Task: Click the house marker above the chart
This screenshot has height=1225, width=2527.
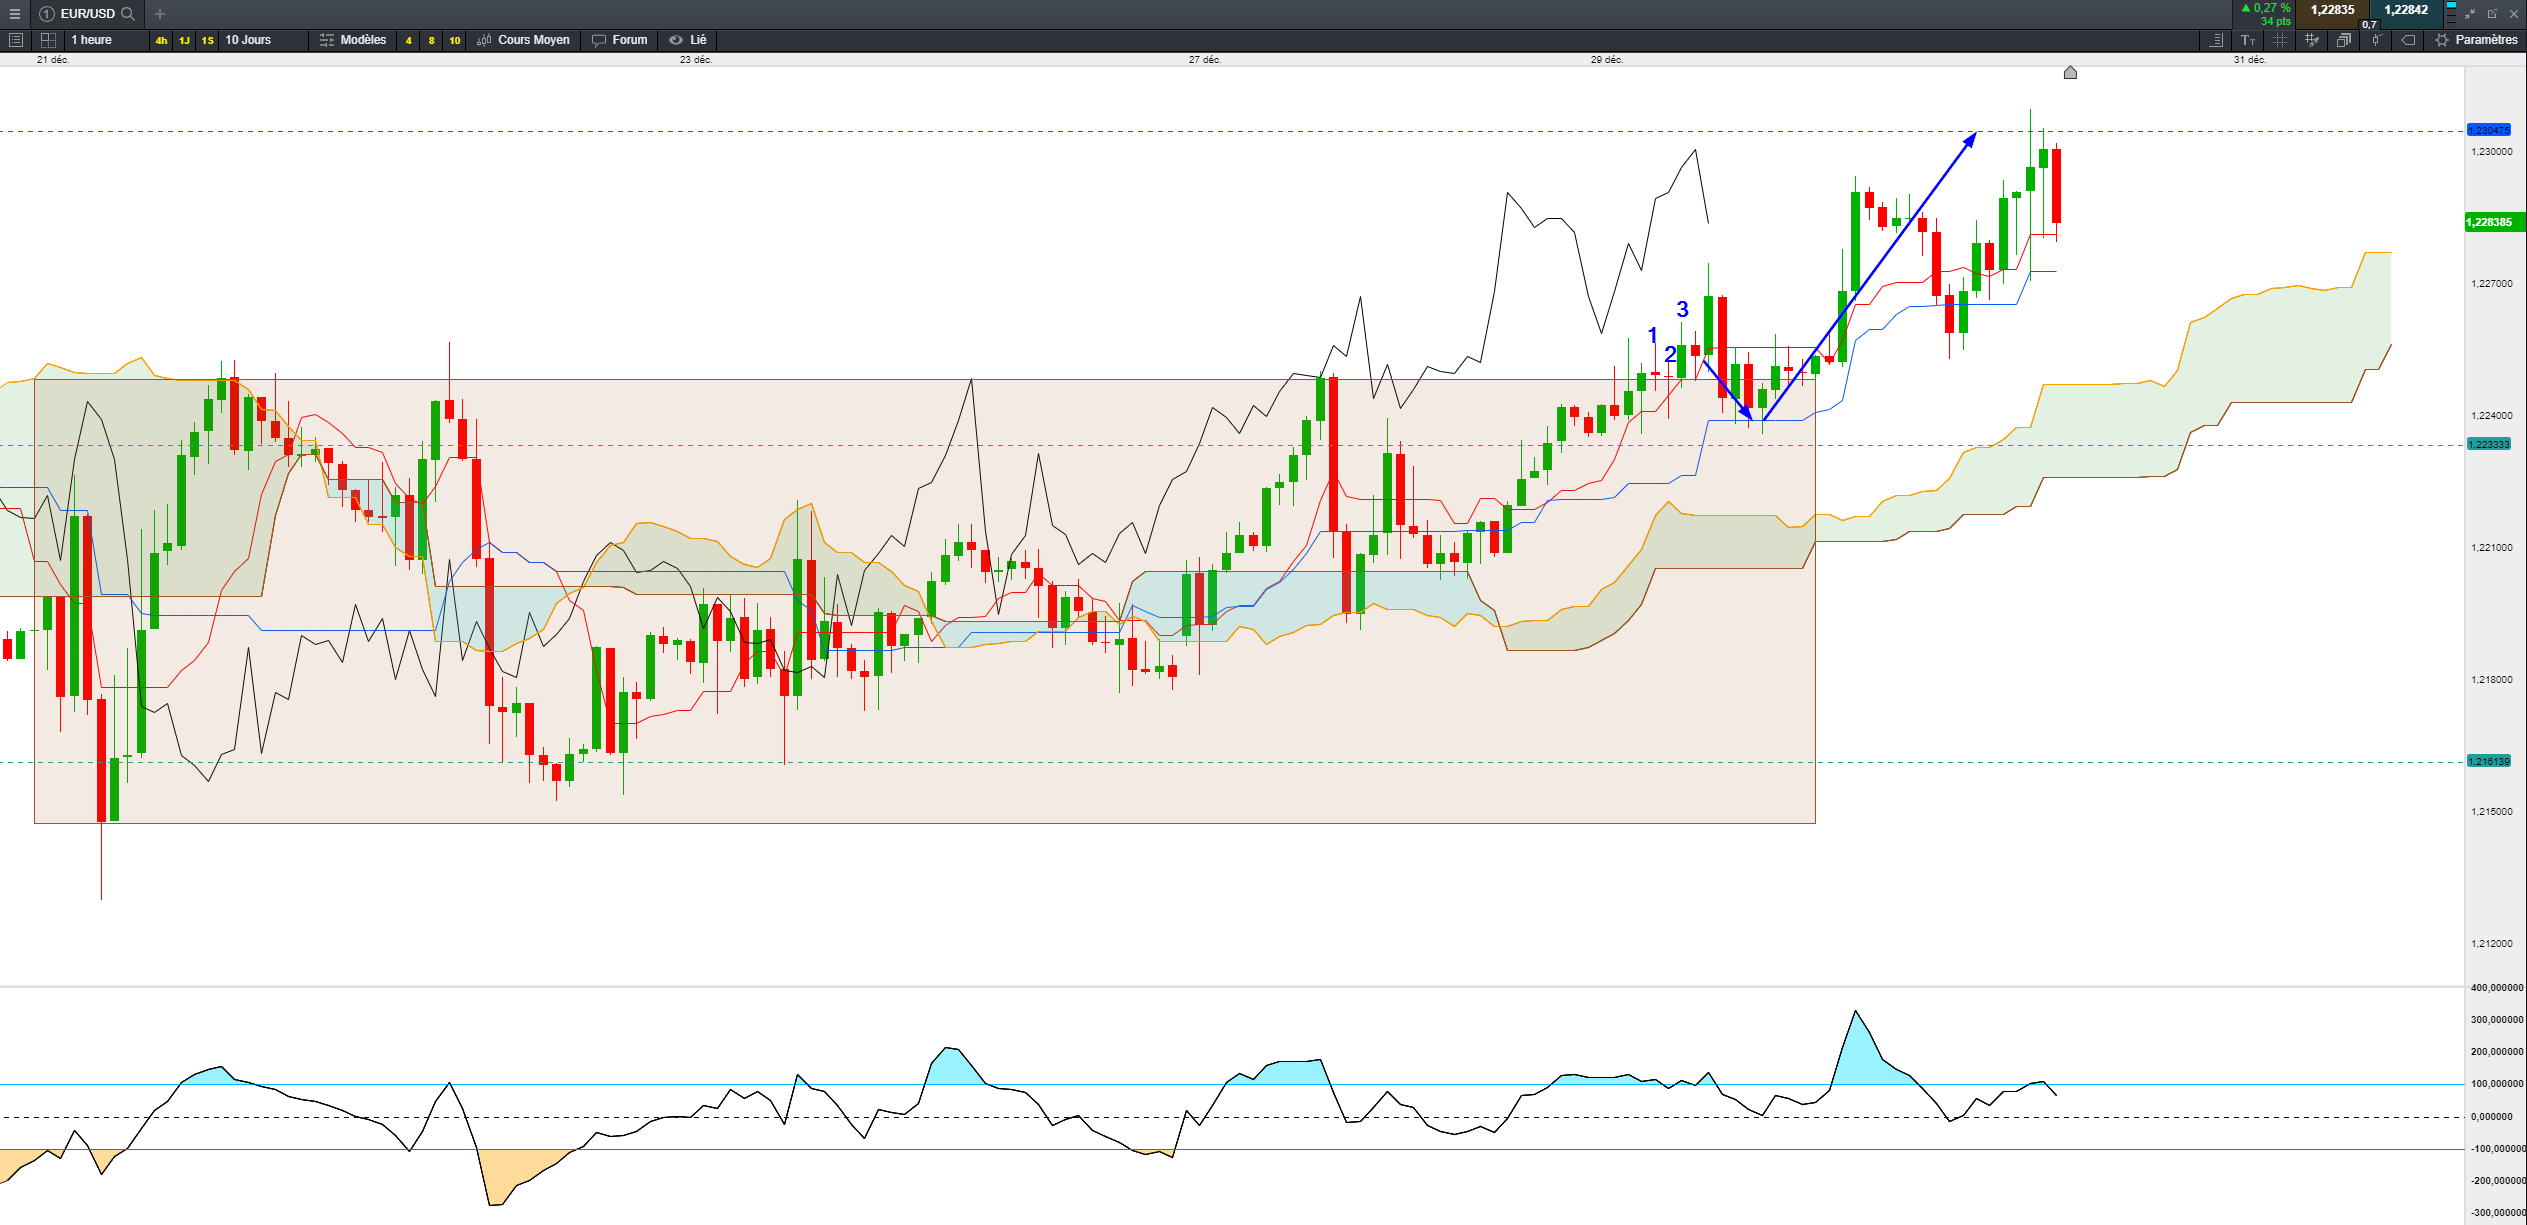Action: [x=2070, y=72]
